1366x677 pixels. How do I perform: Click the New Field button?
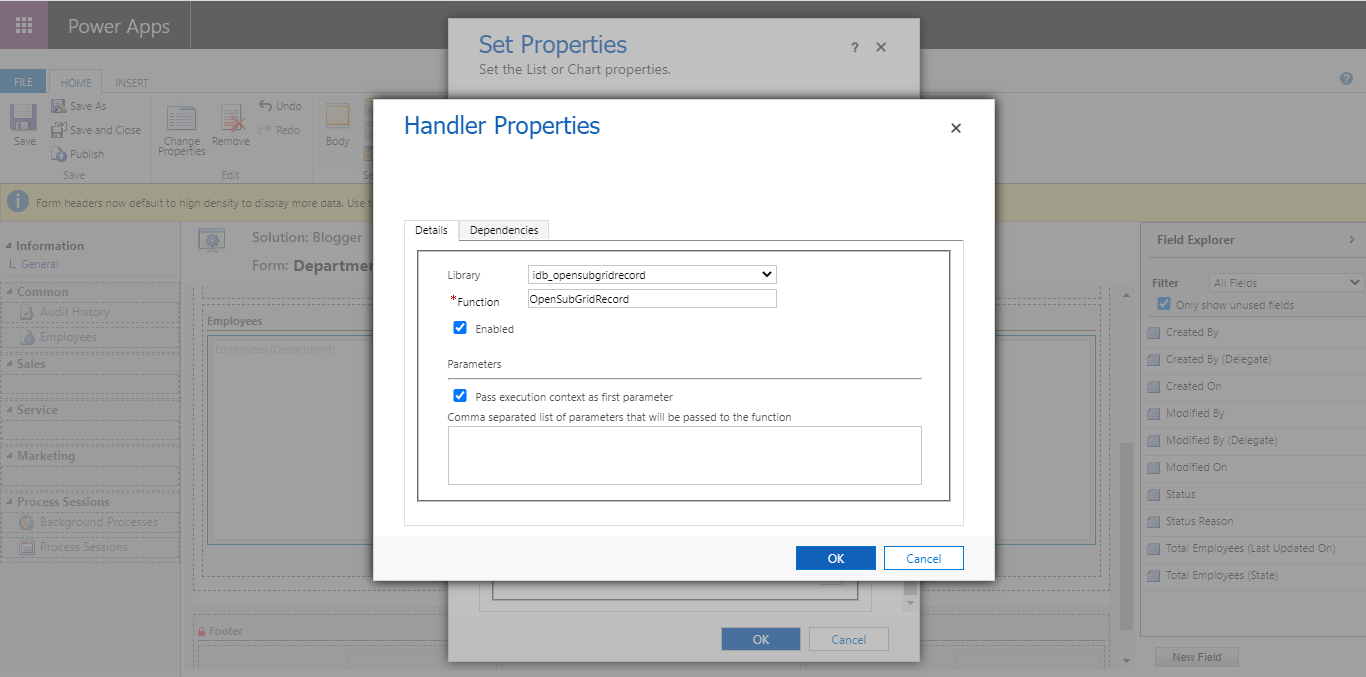point(1196,656)
